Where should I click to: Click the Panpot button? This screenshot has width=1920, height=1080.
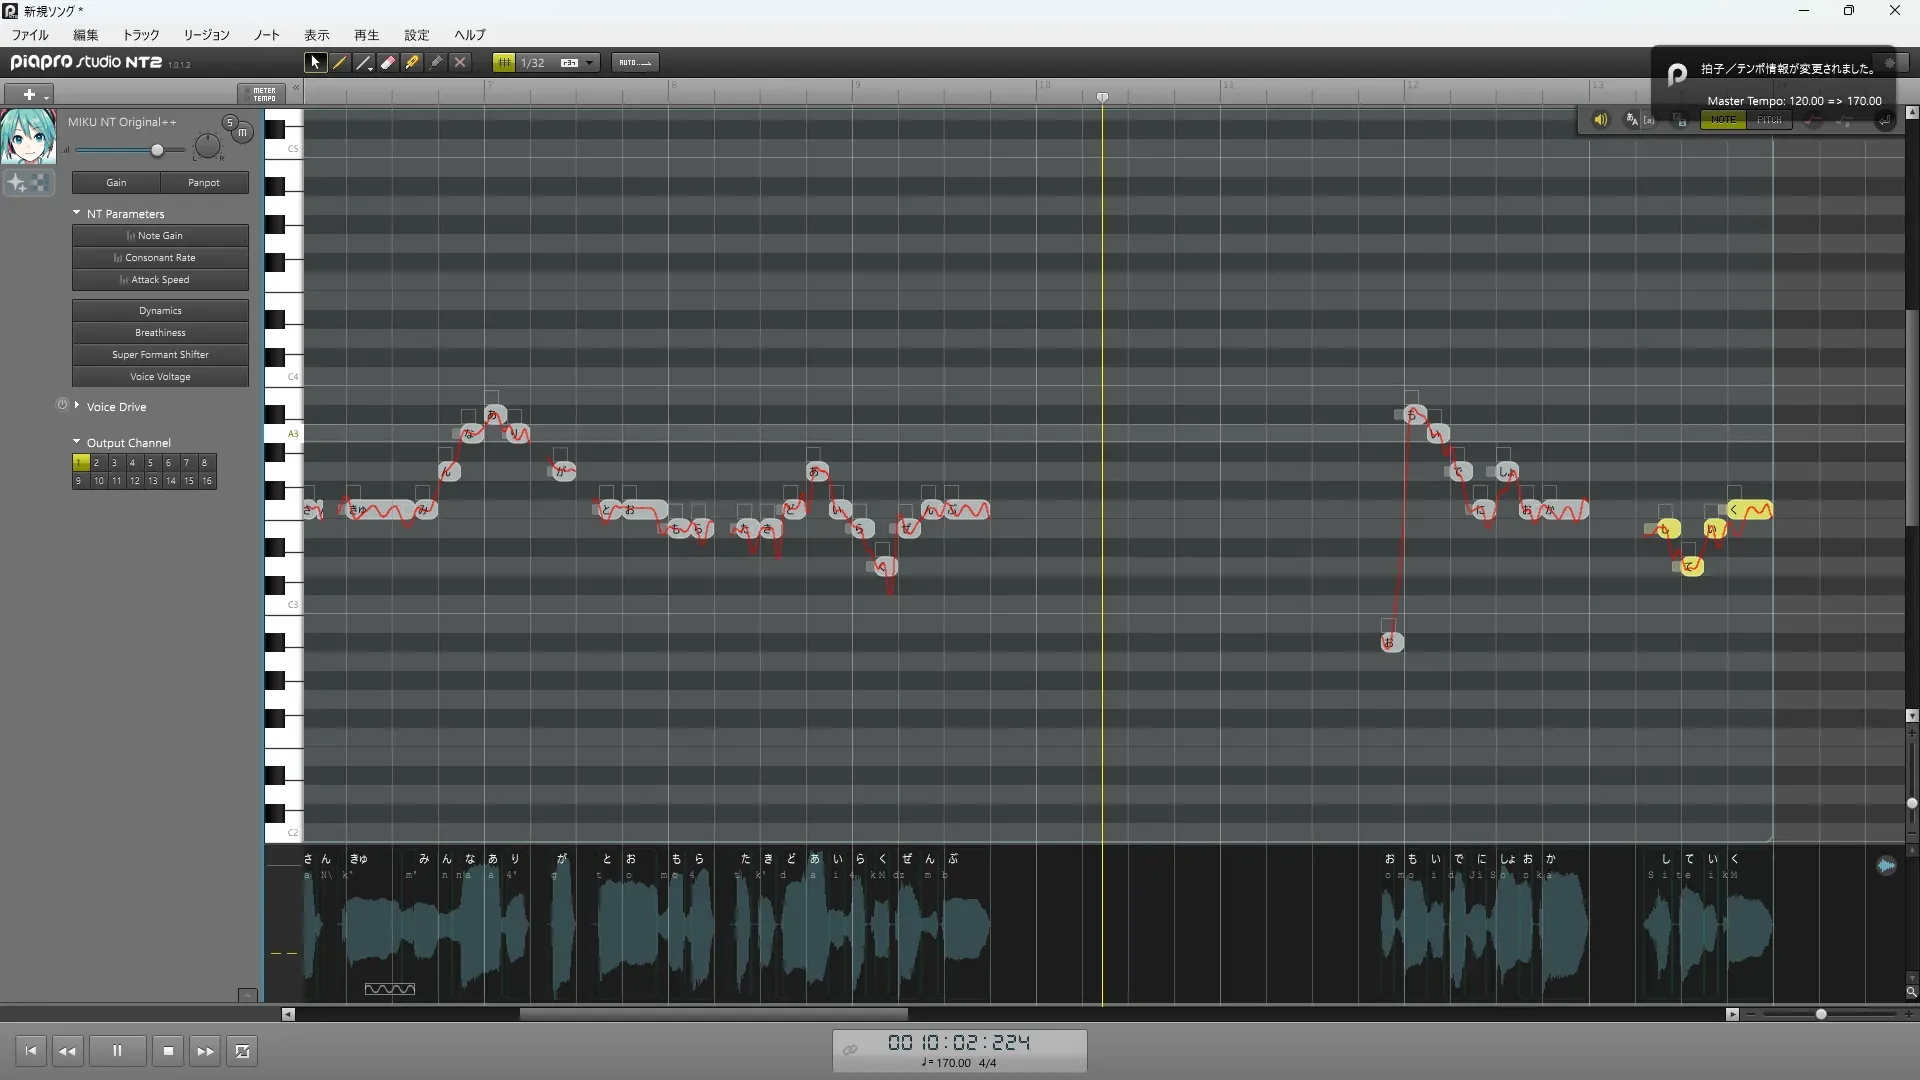coord(204,183)
